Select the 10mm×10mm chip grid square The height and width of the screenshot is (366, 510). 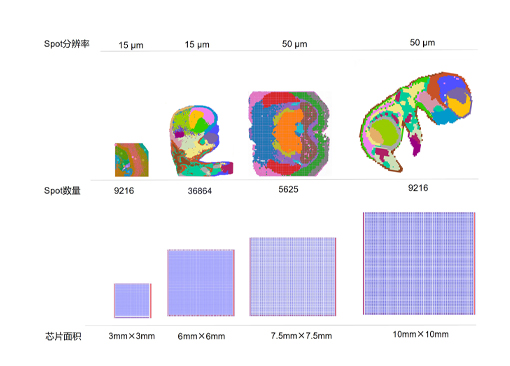(419, 263)
